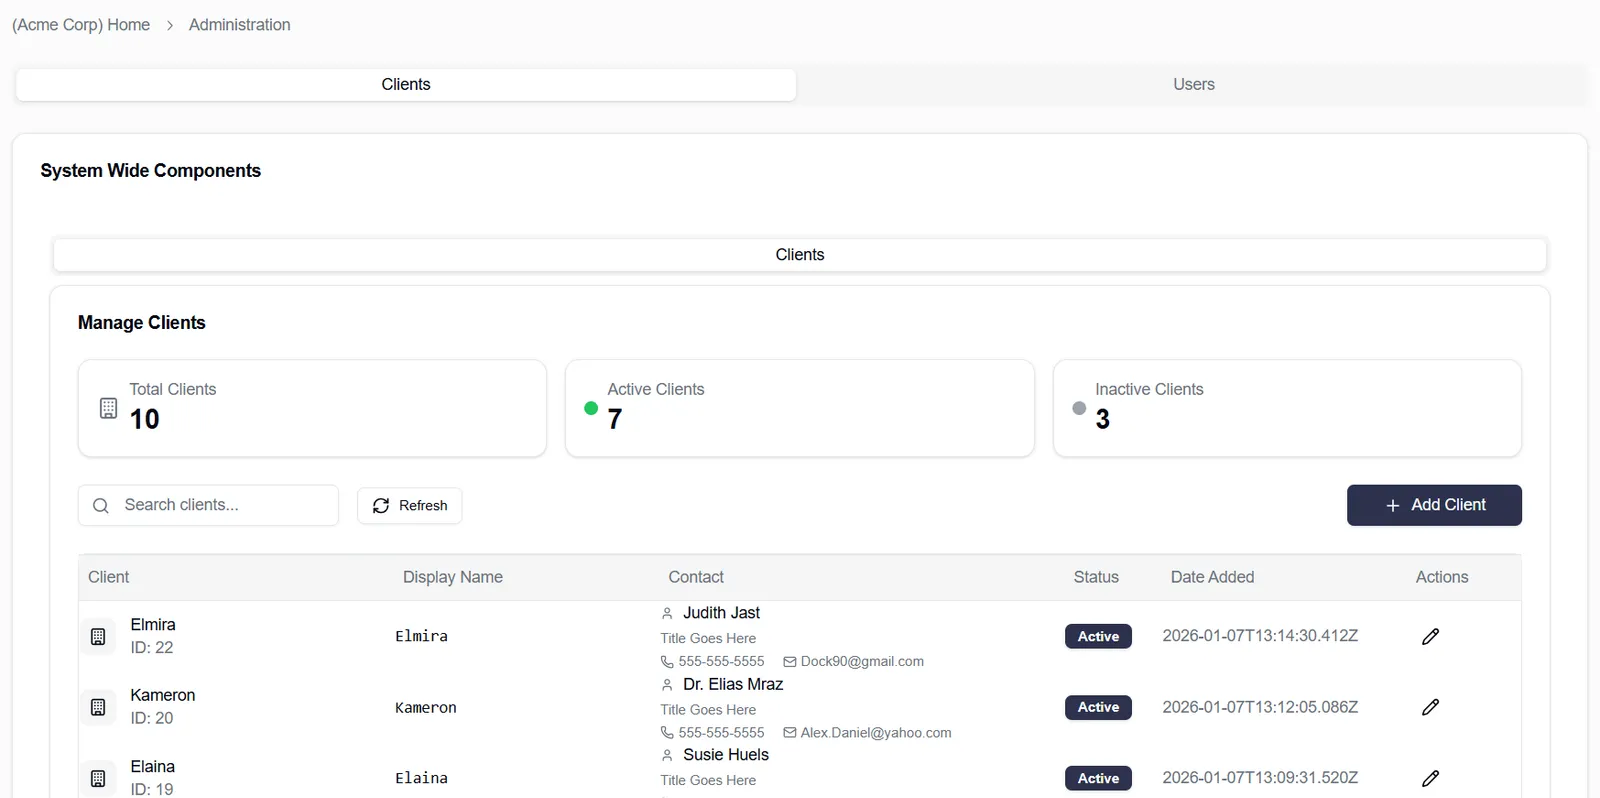Select the inner Clients tab under System Wide Components
Image resolution: width=1600 pixels, height=798 pixels.
pyautogui.click(x=800, y=255)
